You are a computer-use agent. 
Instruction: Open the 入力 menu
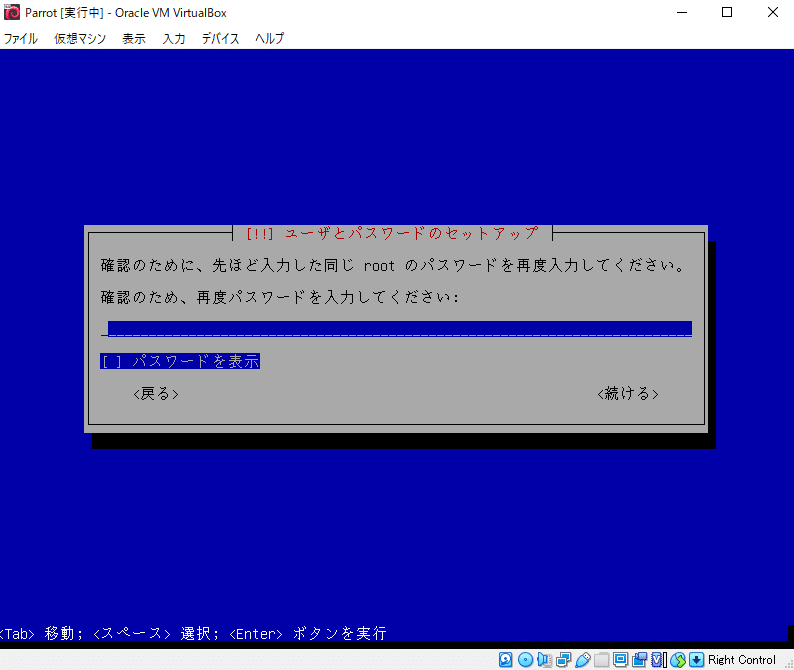174,38
